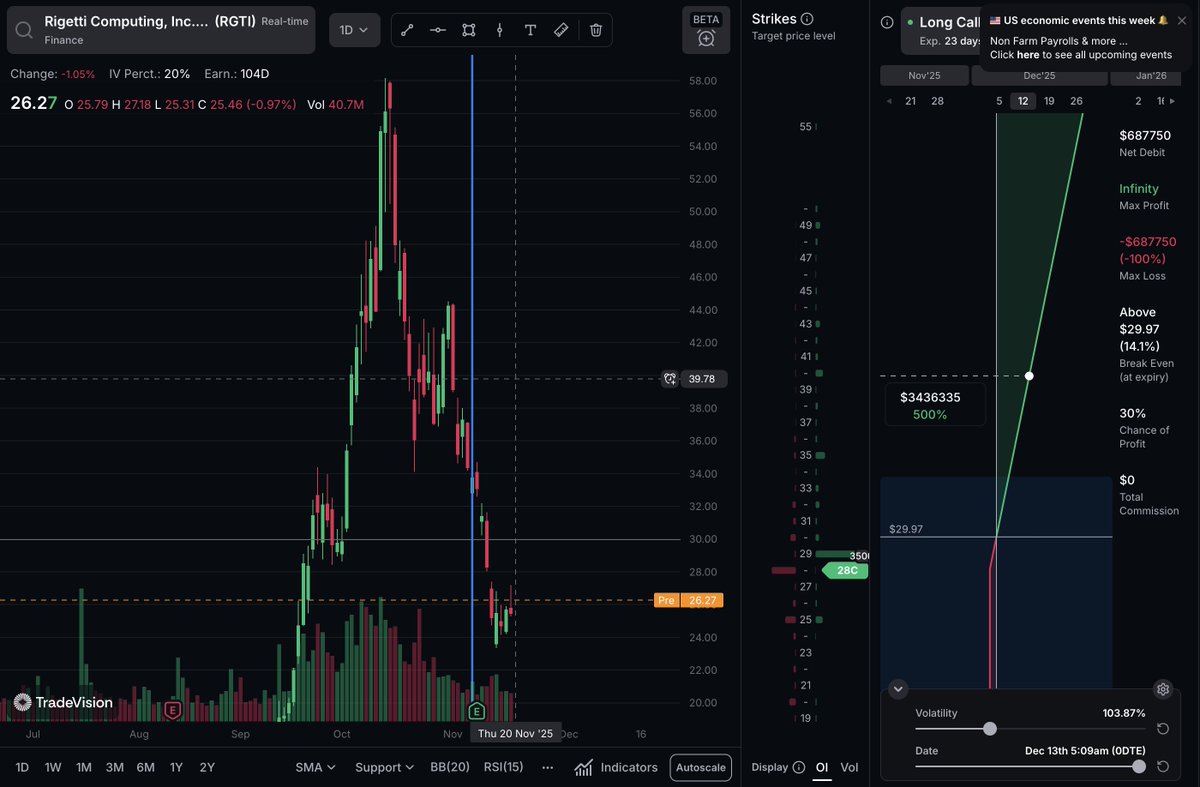1200x787 pixels.
Task: Reset the Volatility slider value
Action: tap(1163, 729)
